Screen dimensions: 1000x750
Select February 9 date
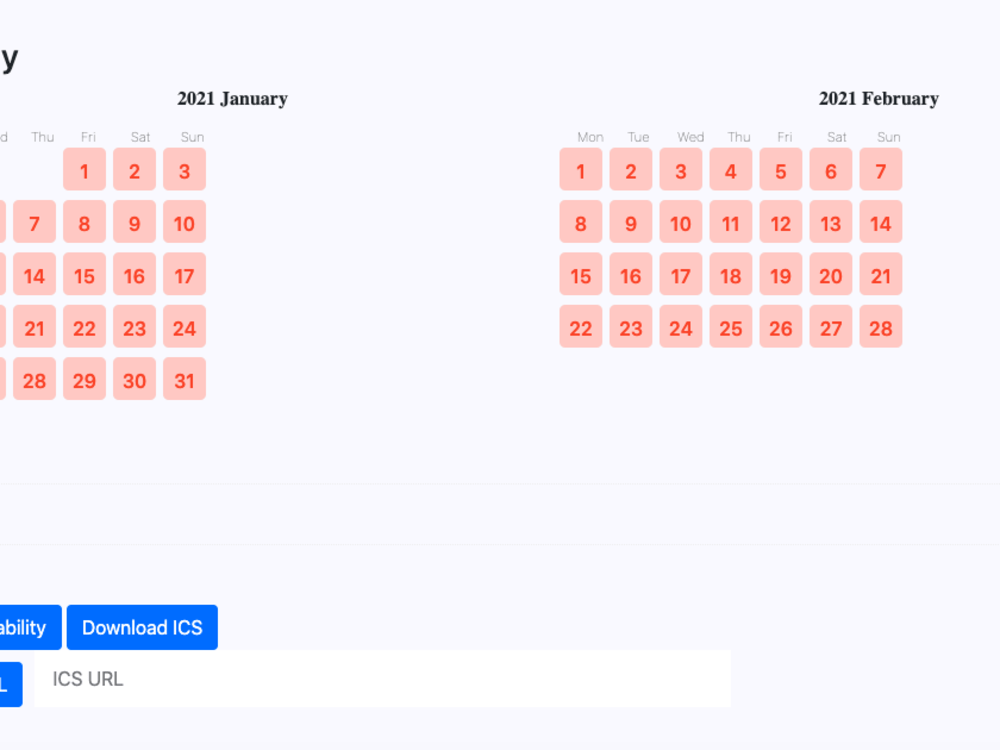[631, 222]
